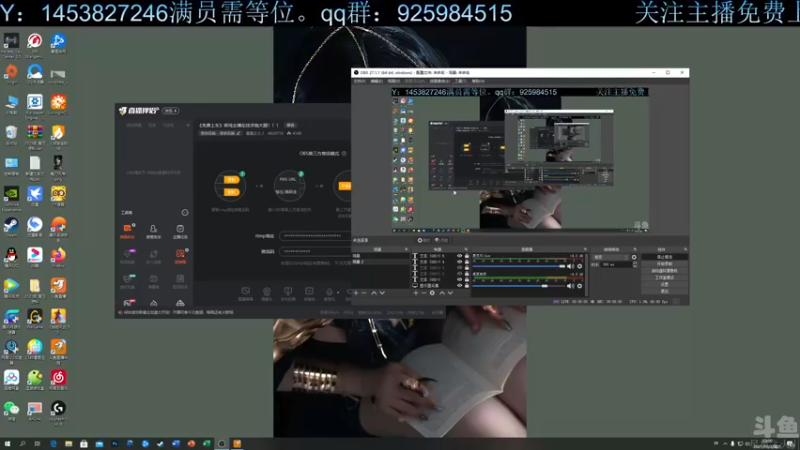Open the 帮助 menu in OBS

point(478,81)
